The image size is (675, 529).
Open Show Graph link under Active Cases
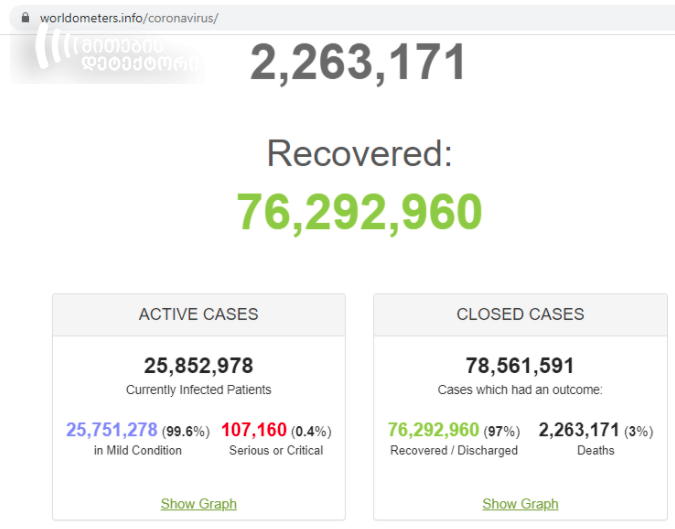coord(198,504)
